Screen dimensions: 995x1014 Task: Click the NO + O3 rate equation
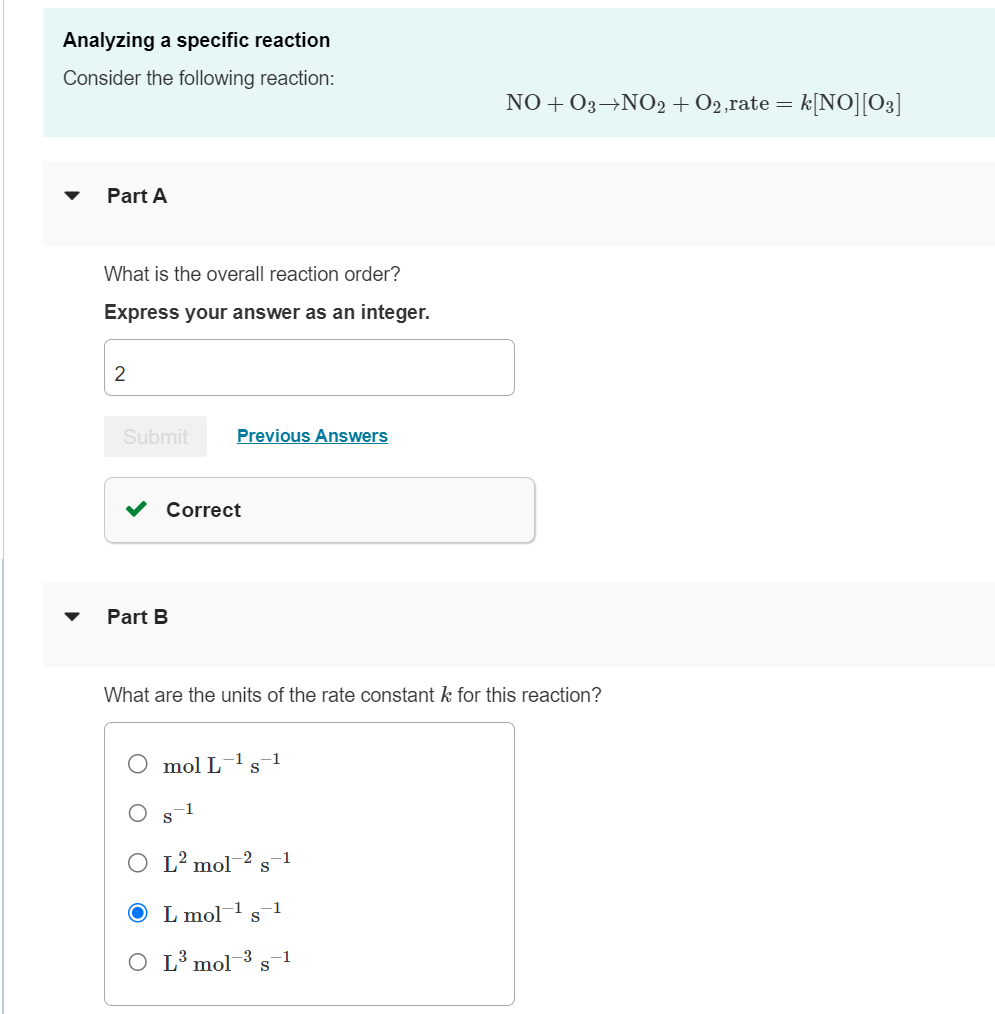click(x=704, y=103)
